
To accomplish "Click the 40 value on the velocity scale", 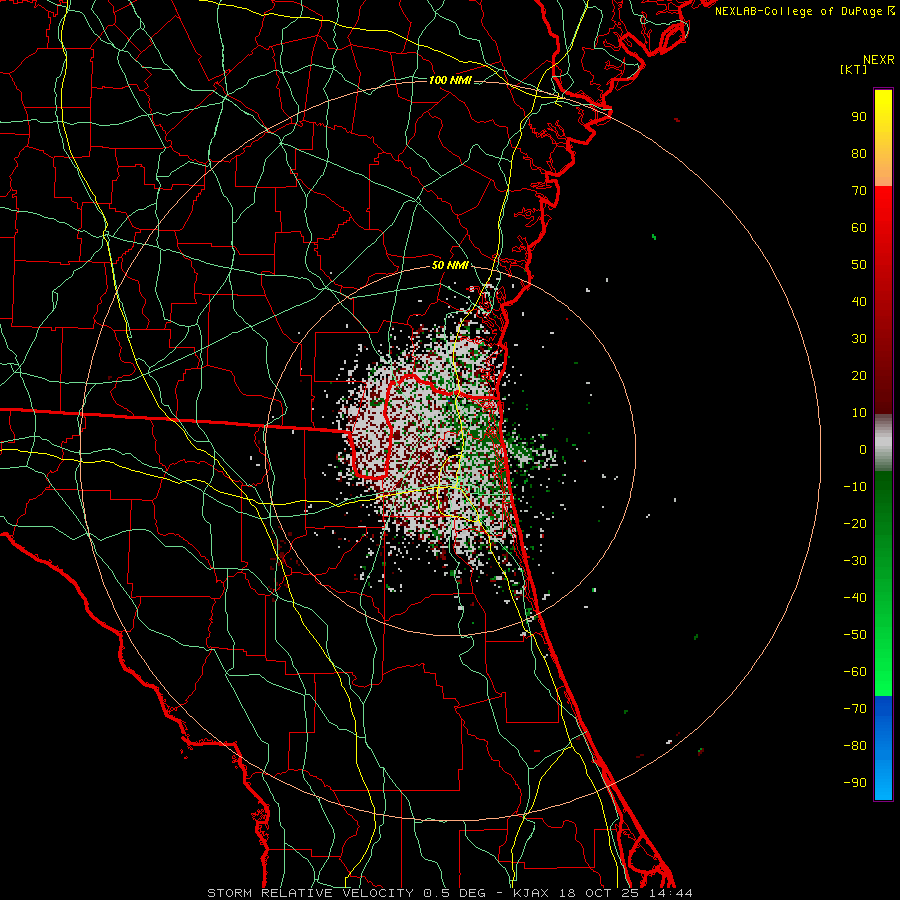I will 859,302.
